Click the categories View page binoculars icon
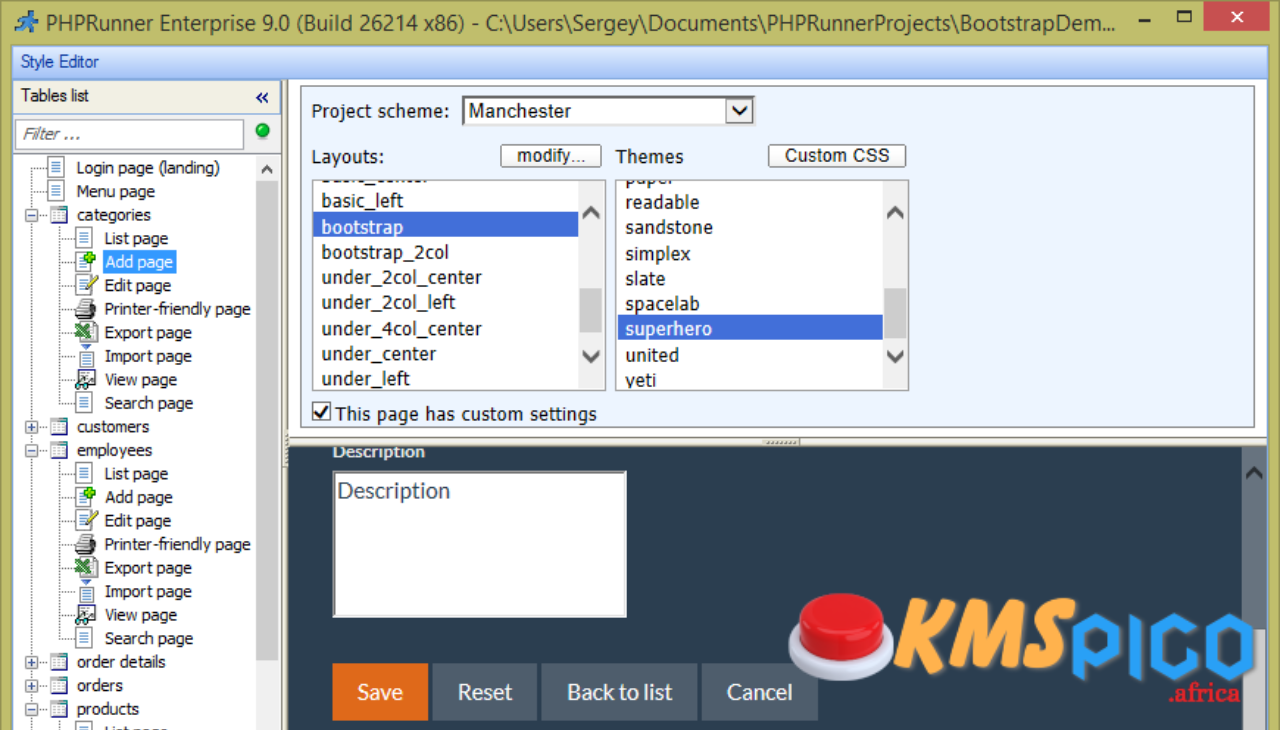The width and height of the screenshot is (1280, 730). (86, 379)
